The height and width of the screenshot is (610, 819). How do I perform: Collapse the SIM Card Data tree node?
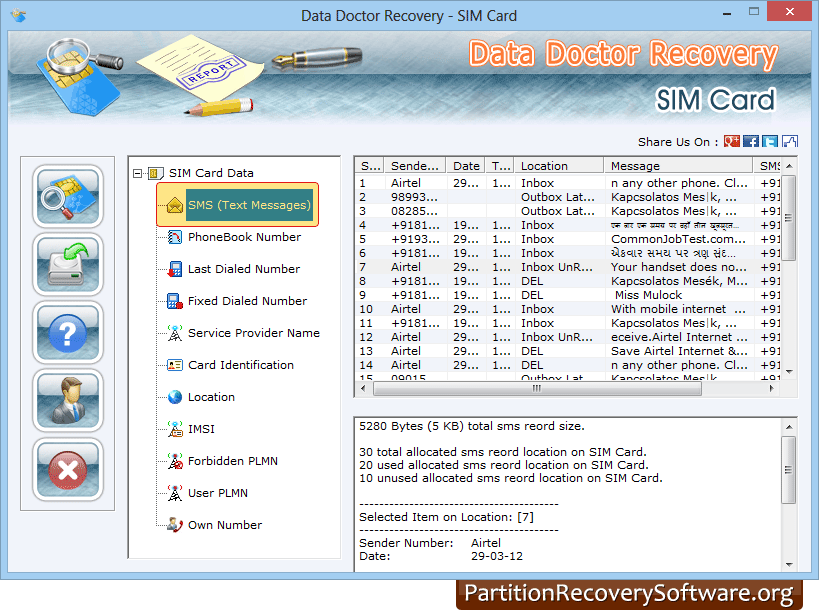coord(137,173)
